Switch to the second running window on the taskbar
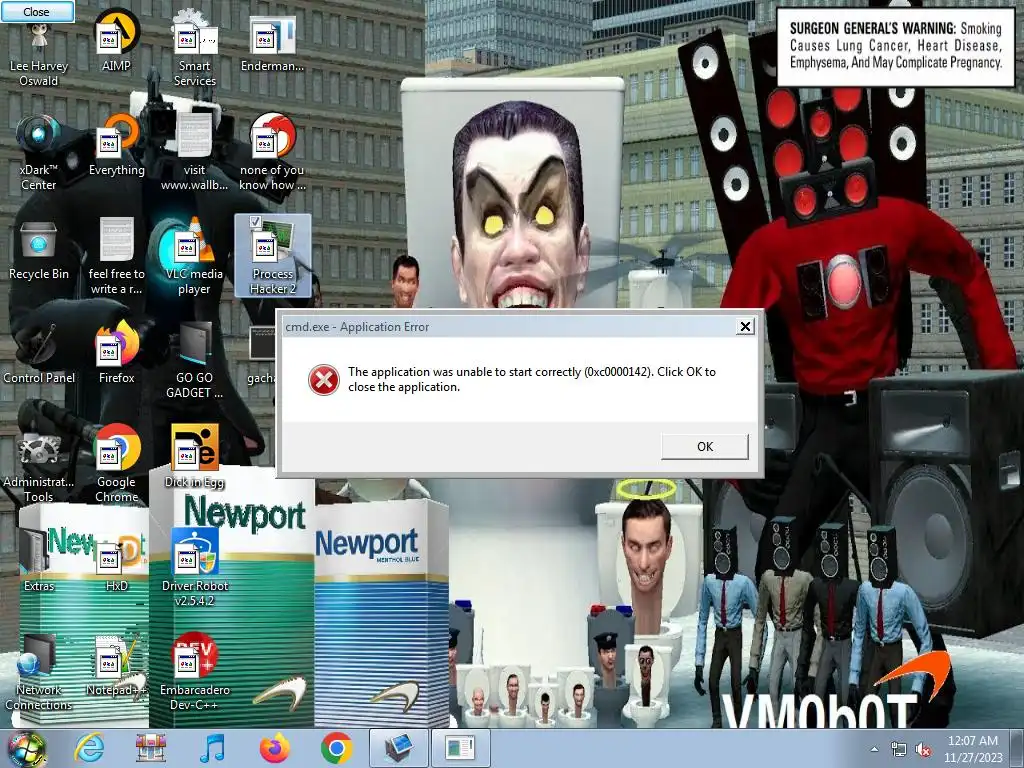This screenshot has width=1024, height=768. point(460,748)
